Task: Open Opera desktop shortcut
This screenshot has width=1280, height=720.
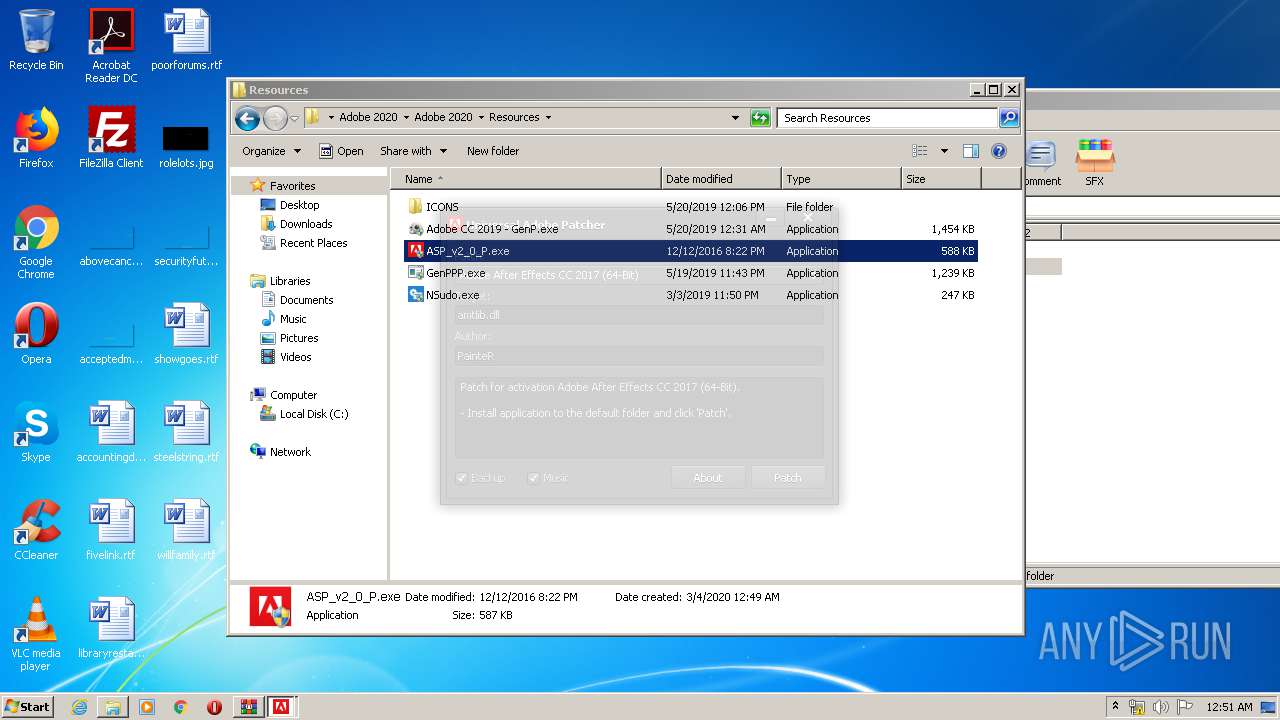Action: coord(36,334)
